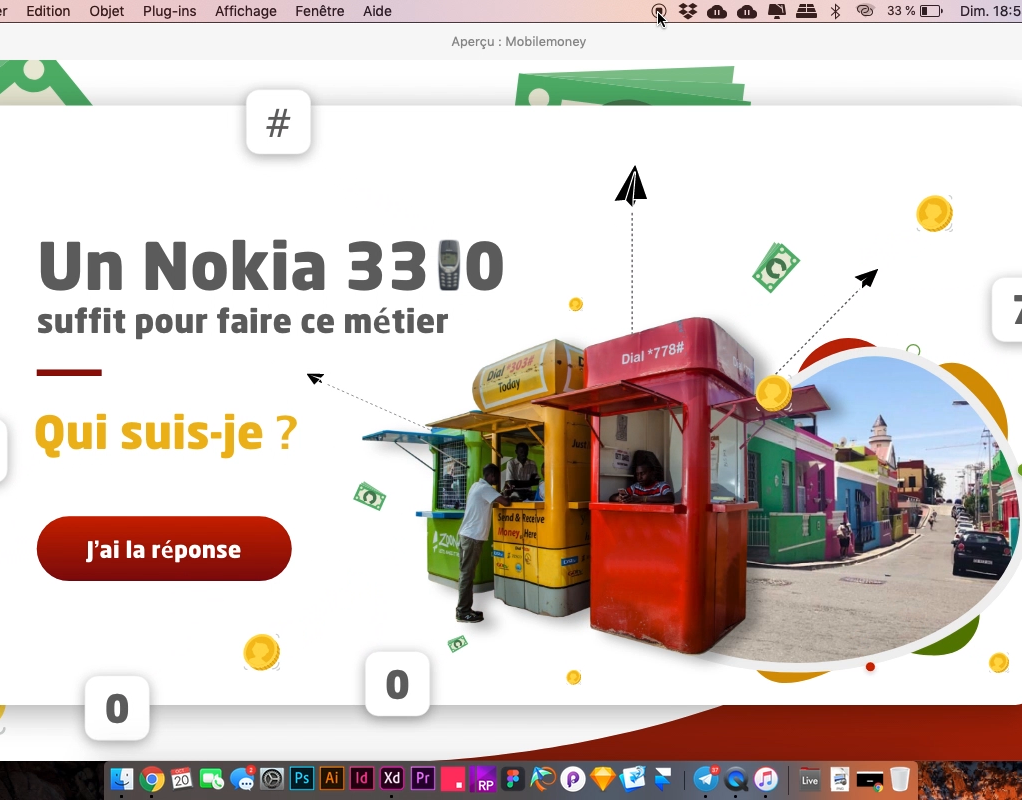Image resolution: width=1022 pixels, height=800 pixels.
Task: Click the "J'ai la réponse" button
Action: (164, 549)
